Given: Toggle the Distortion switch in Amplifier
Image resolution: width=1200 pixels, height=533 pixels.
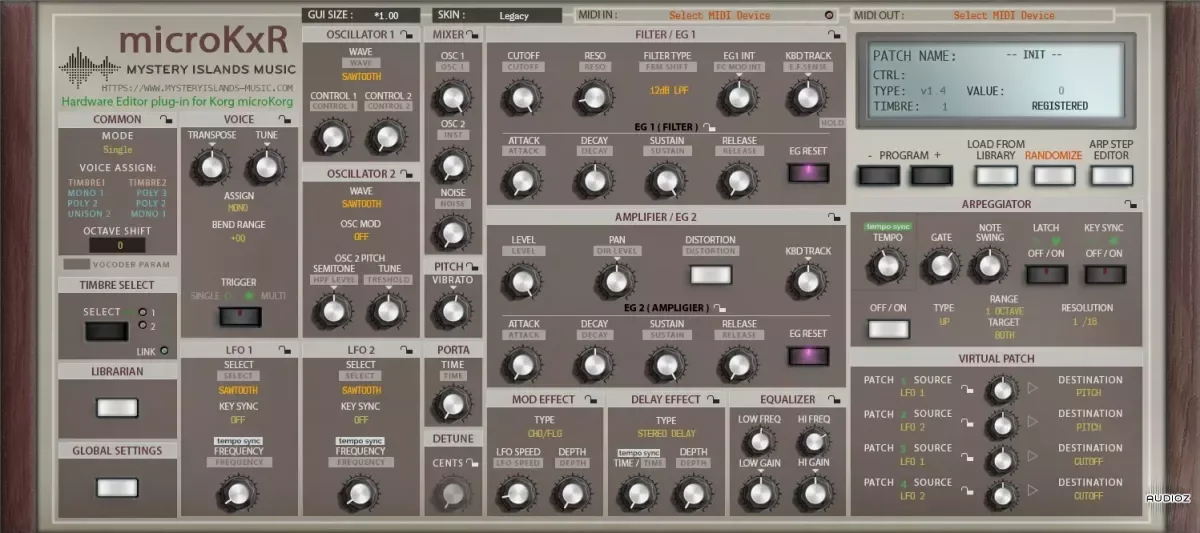Looking at the screenshot, I should pos(709,274).
